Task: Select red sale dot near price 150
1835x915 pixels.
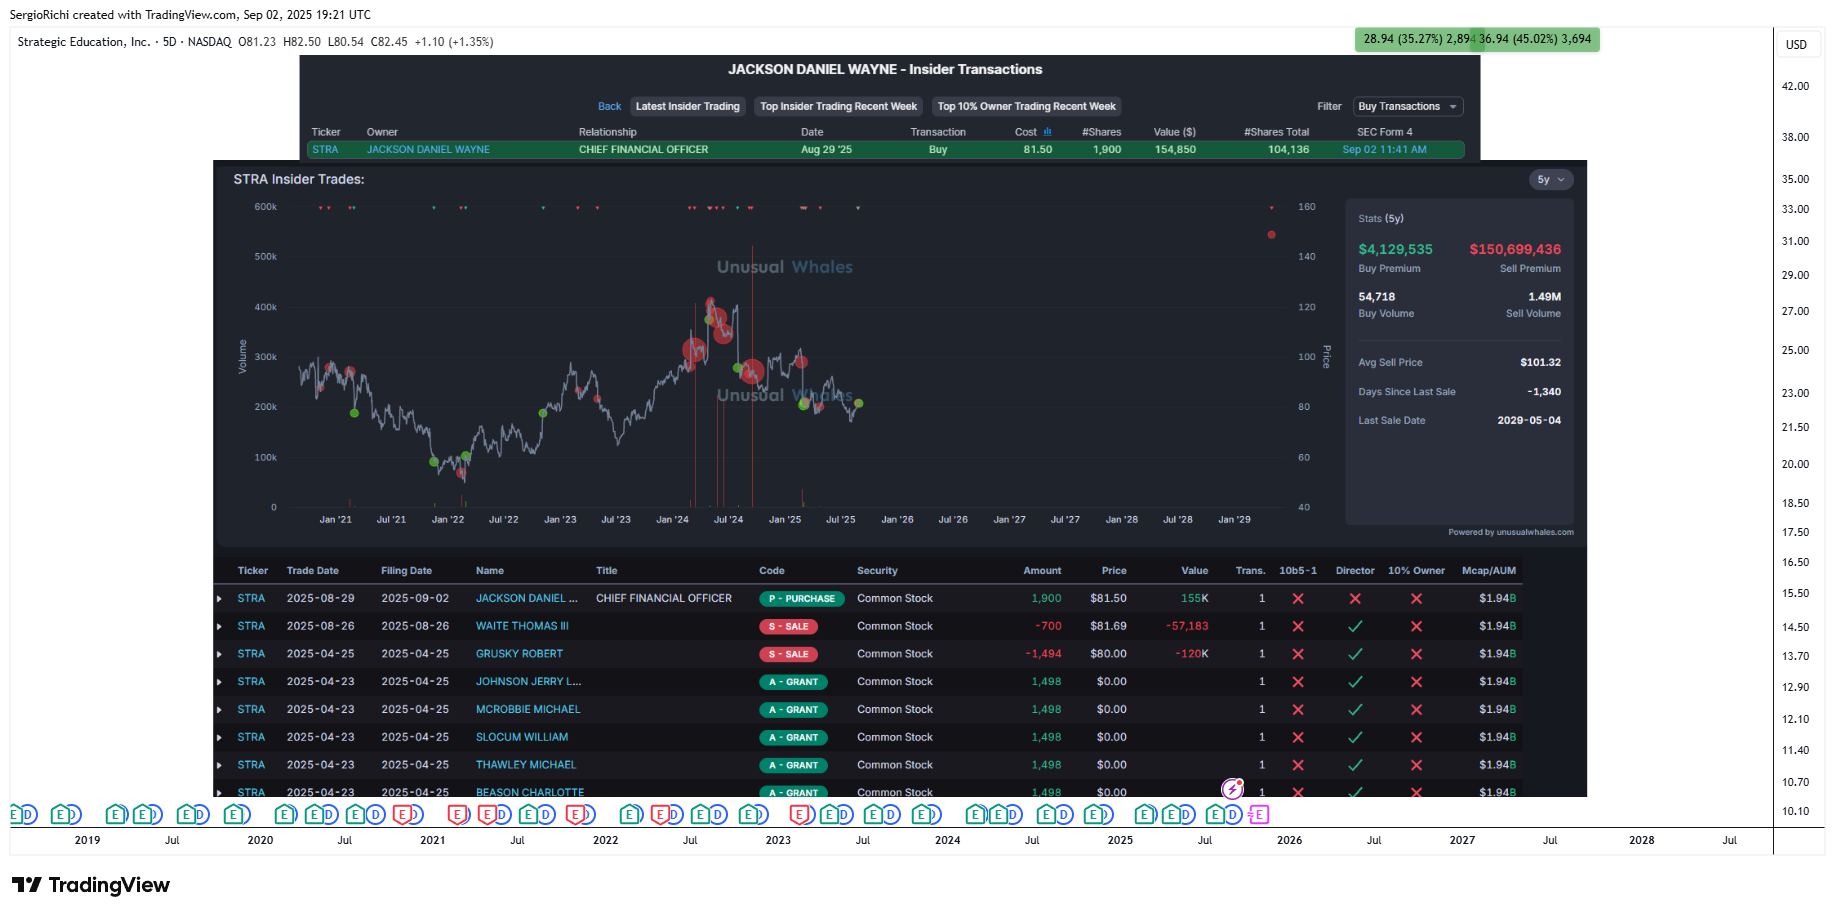Action: (1271, 235)
